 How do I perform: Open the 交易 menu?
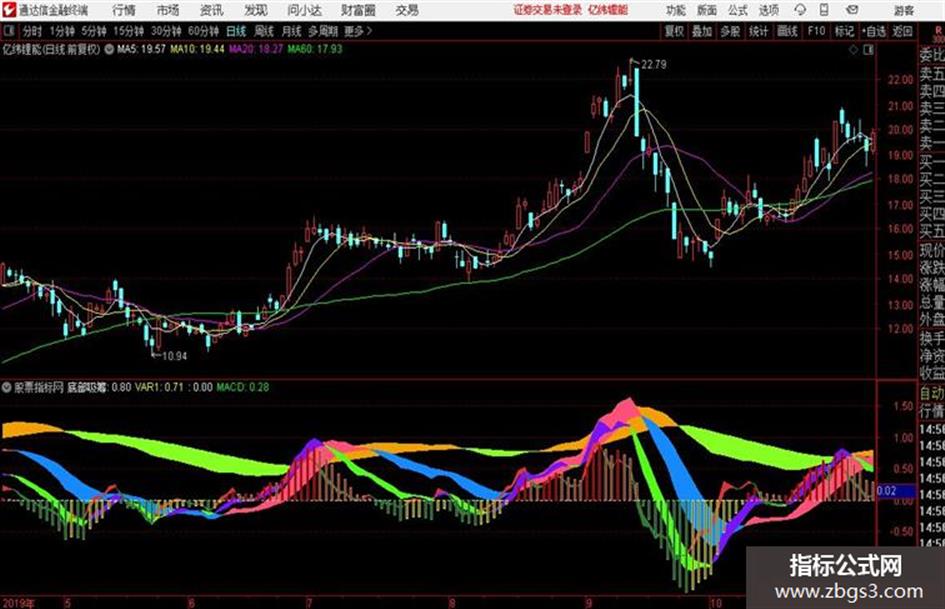(407, 10)
